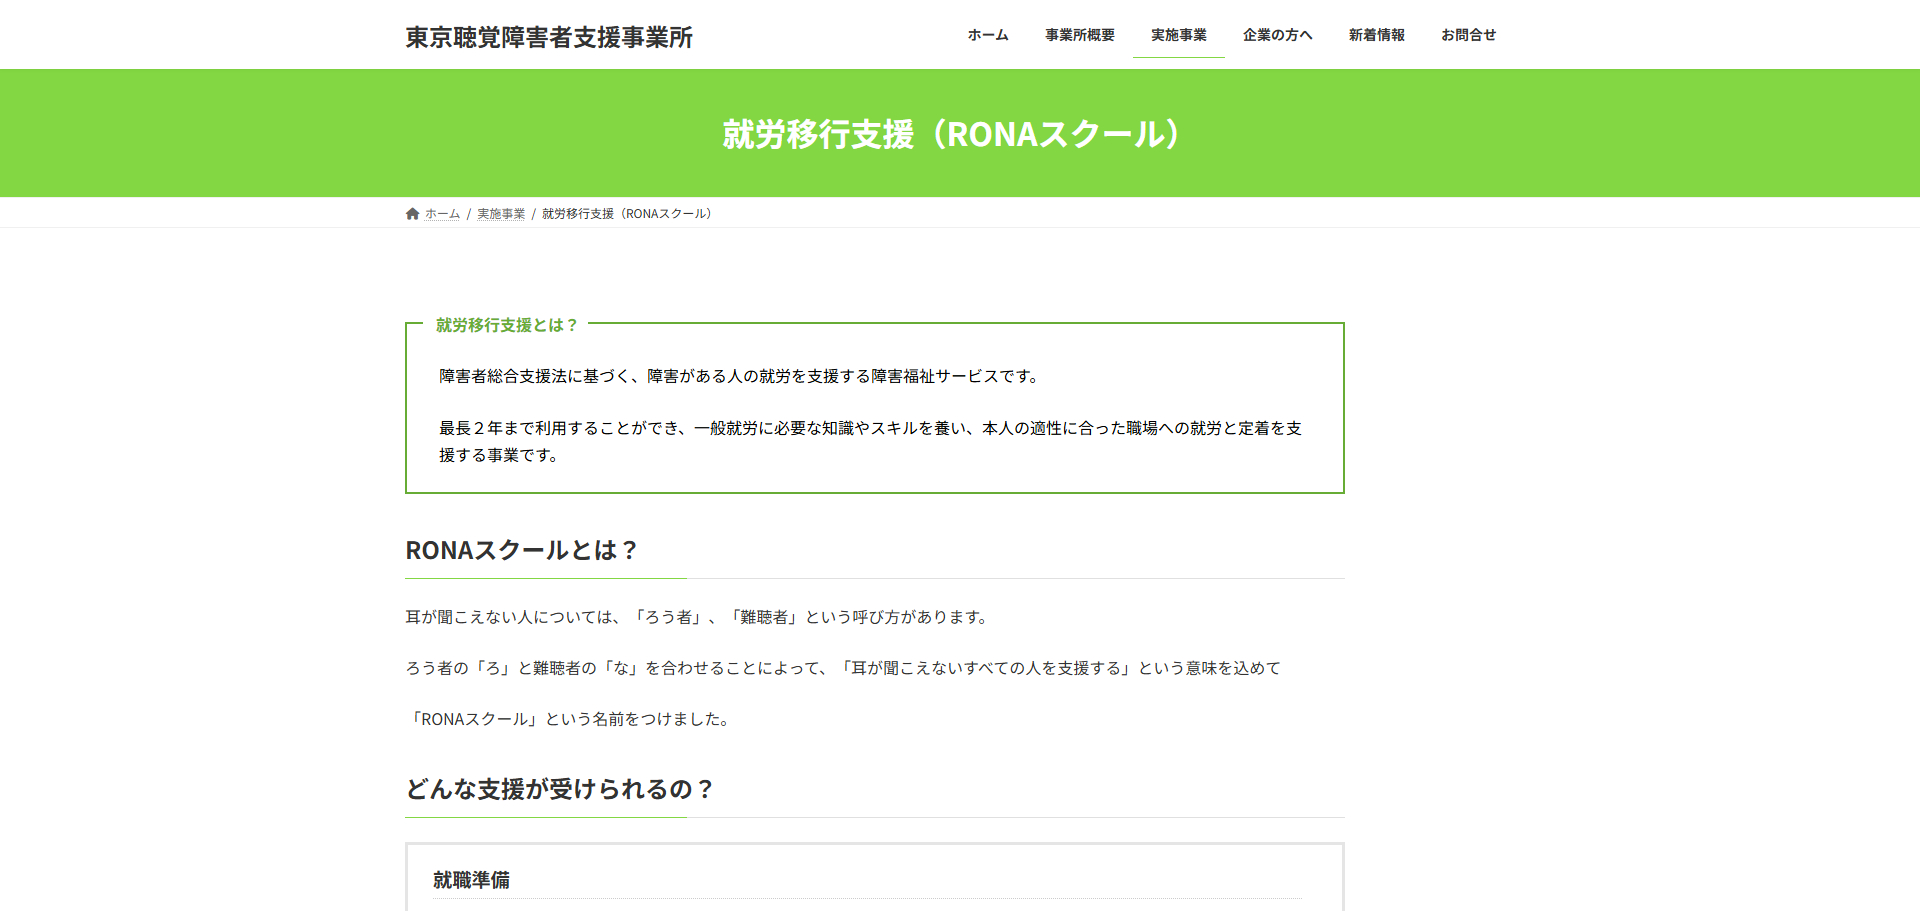
Task: Click ホーム breadcrumb link
Action: click(x=442, y=214)
